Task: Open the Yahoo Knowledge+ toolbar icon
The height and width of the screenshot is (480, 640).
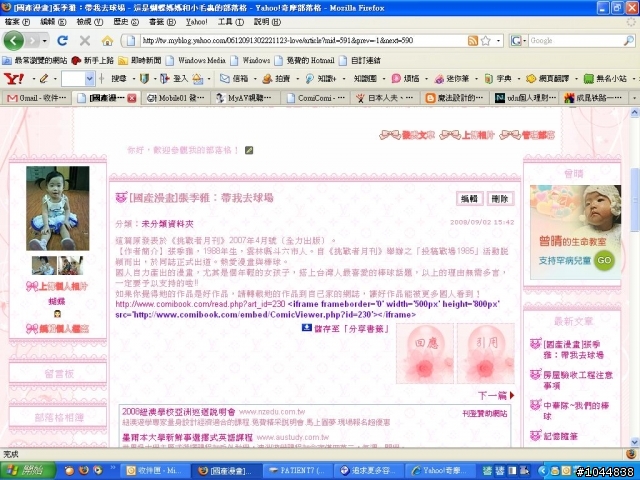Action: click(x=310, y=78)
